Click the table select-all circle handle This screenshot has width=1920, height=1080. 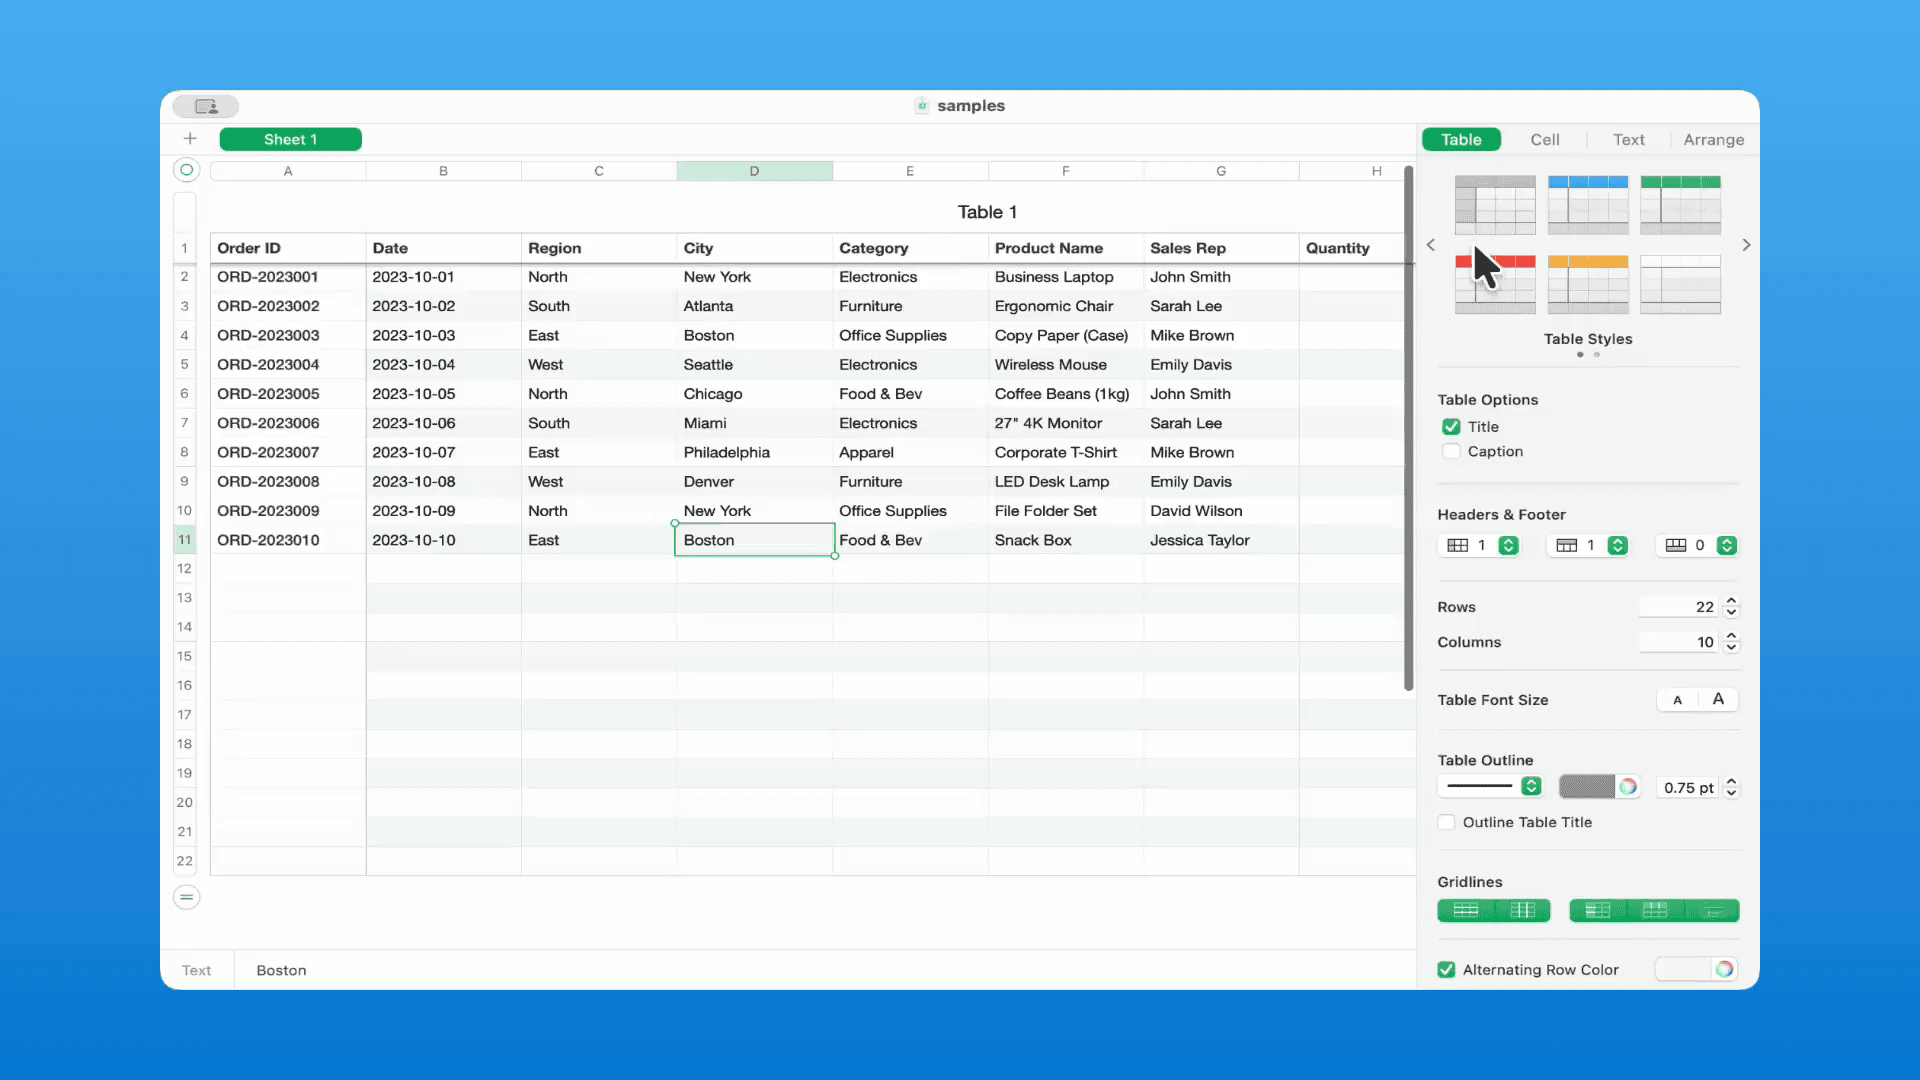(x=186, y=170)
